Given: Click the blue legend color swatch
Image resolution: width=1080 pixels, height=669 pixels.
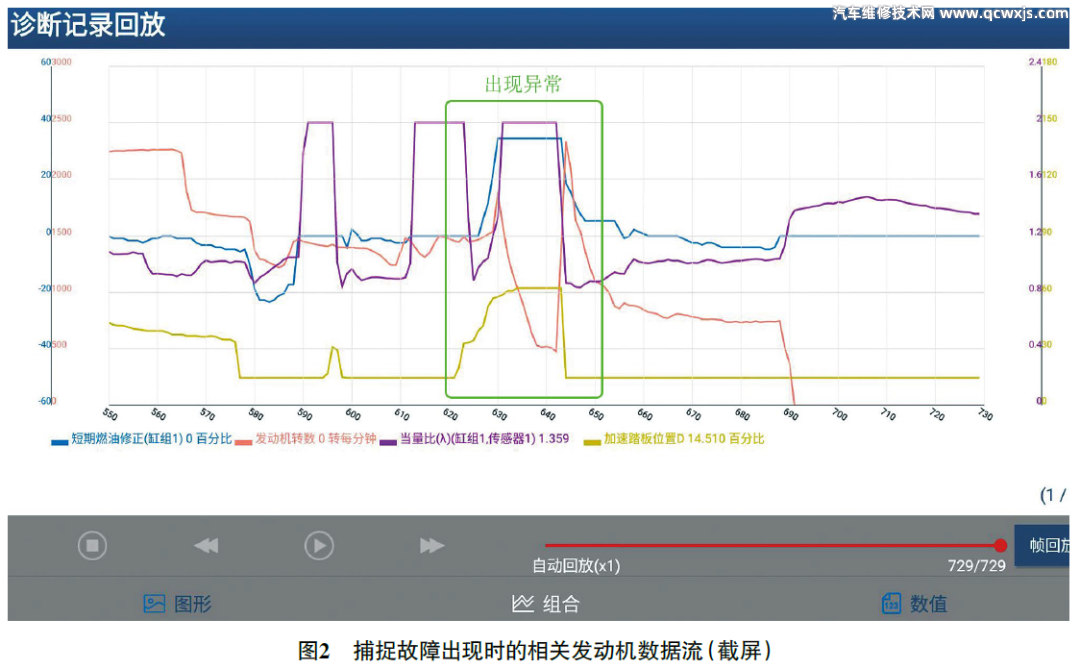Looking at the screenshot, I should [58, 439].
